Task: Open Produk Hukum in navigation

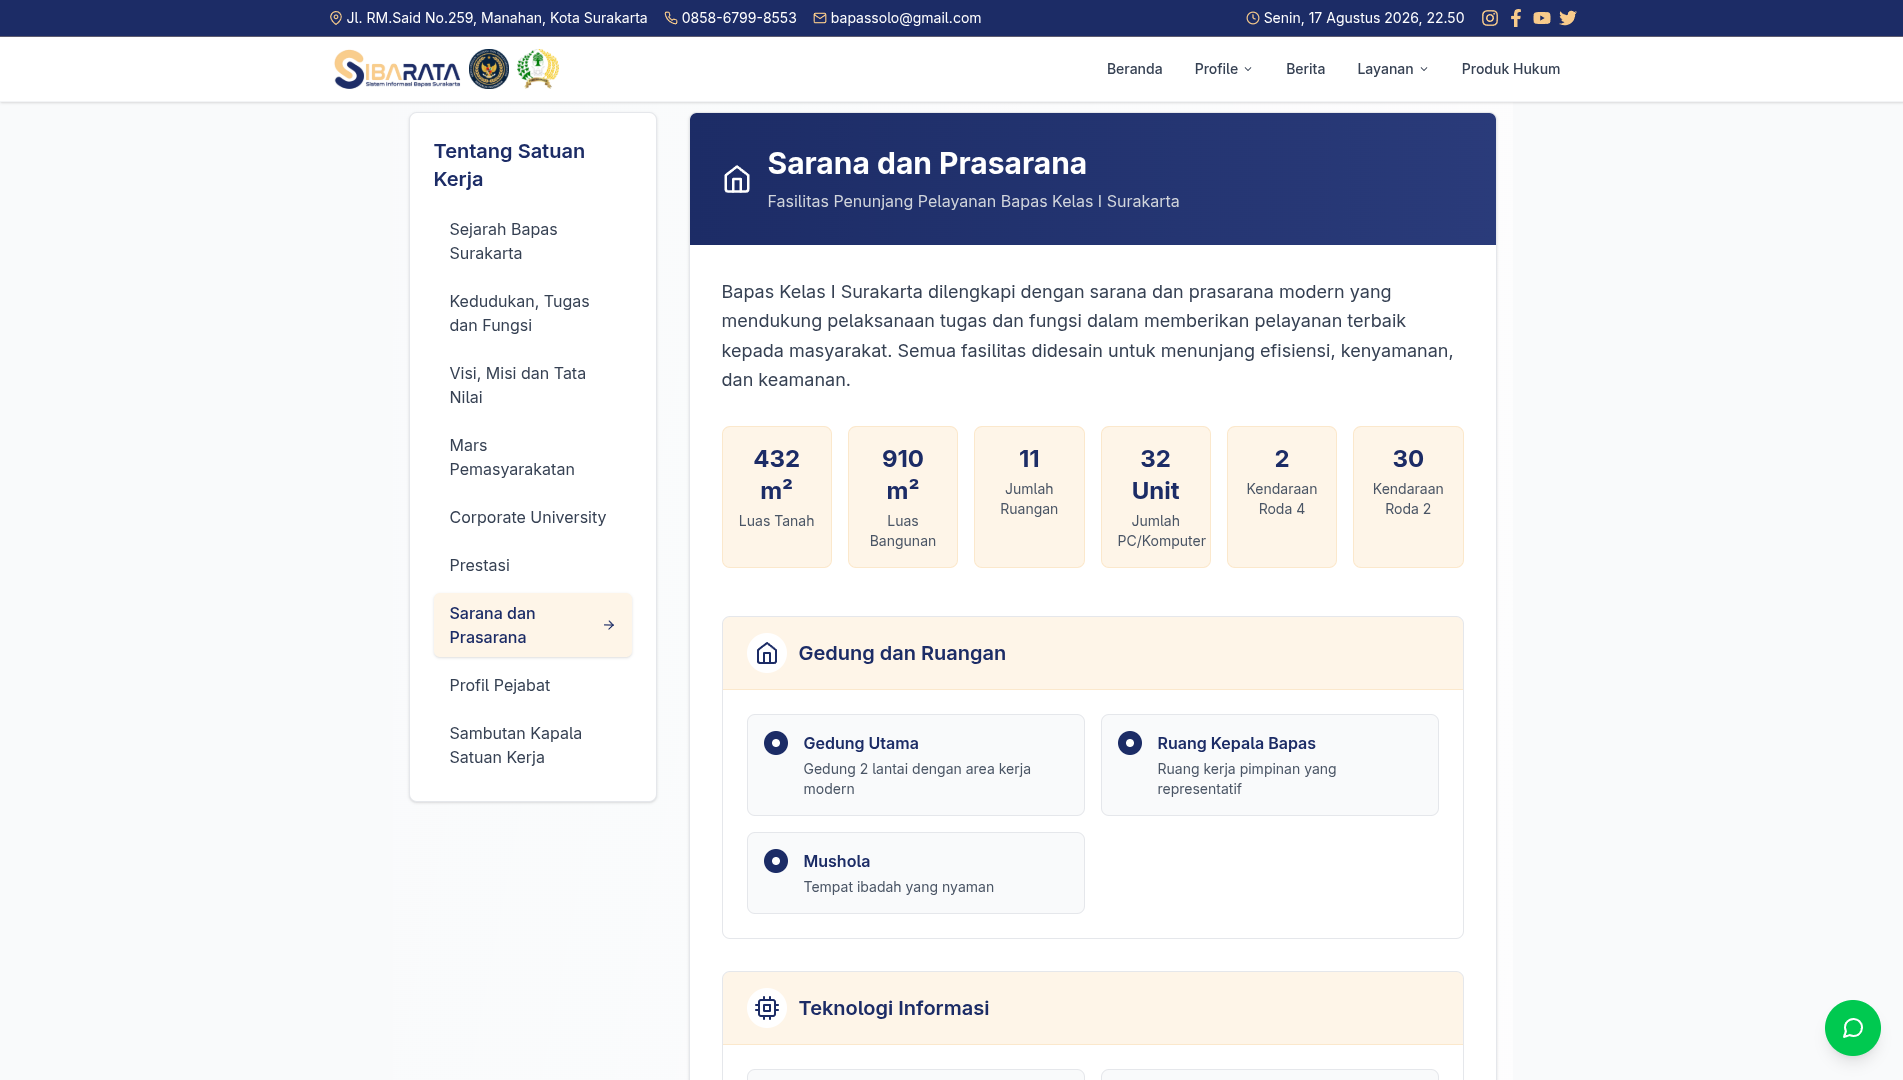Action: [x=1510, y=69]
